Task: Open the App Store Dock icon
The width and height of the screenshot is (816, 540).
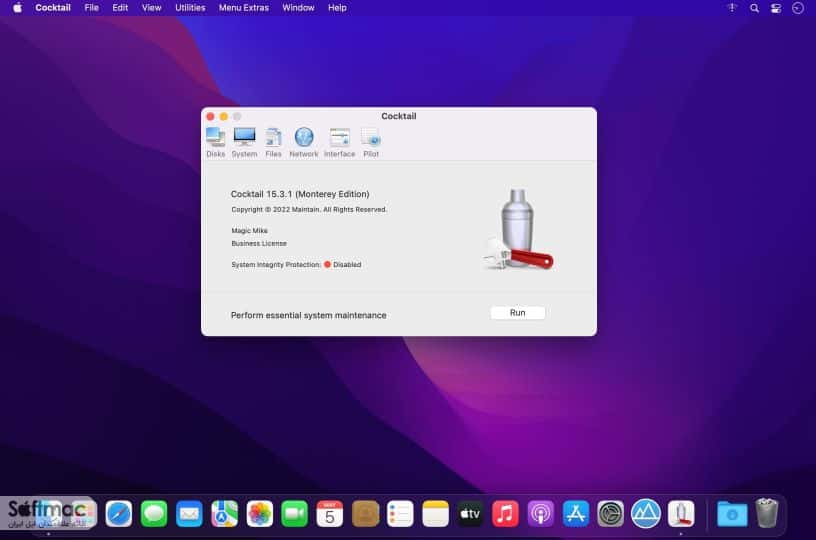Action: click(576, 514)
